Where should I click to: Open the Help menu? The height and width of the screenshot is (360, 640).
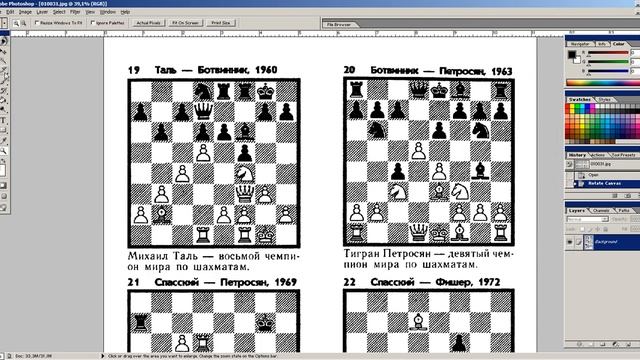click(125, 12)
